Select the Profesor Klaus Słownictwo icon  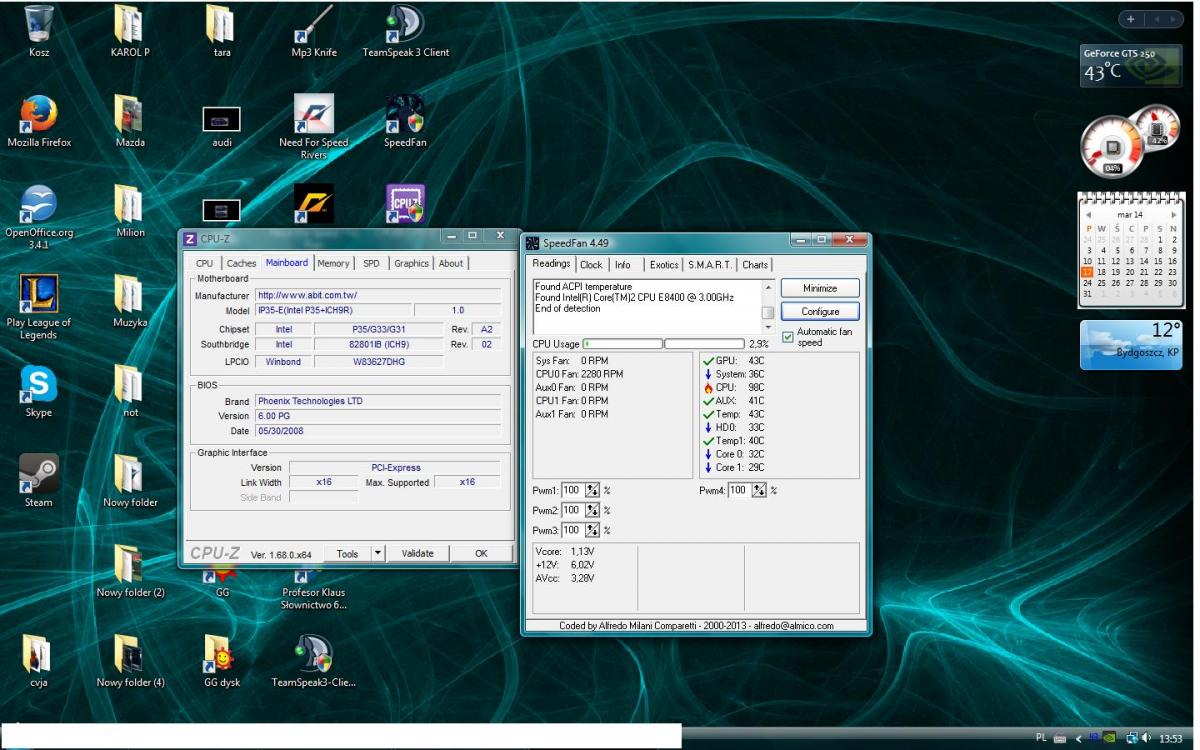pyautogui.click(x=314, y=592)
